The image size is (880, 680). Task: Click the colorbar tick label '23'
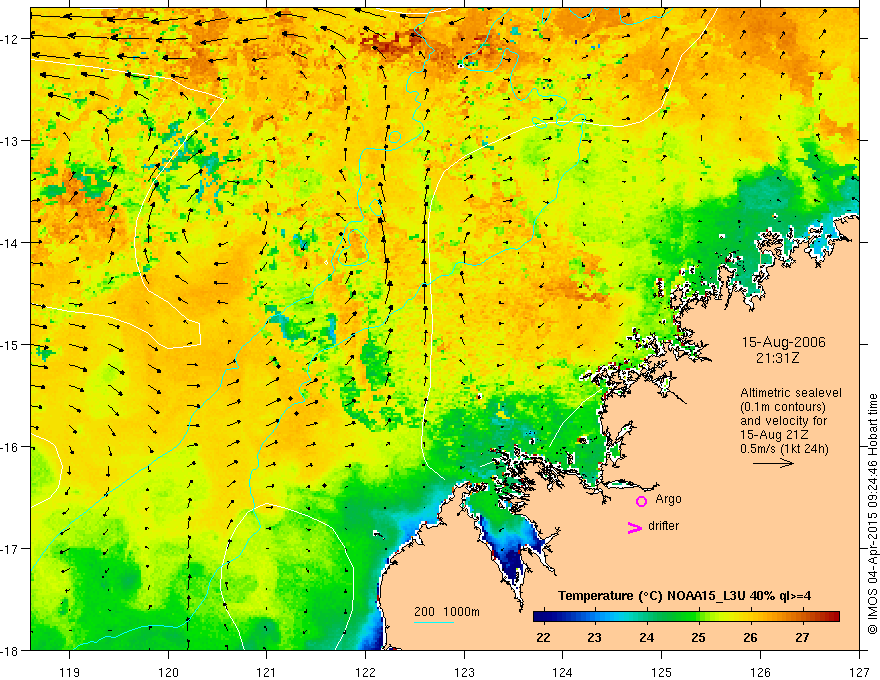click(x=594, y=638)
